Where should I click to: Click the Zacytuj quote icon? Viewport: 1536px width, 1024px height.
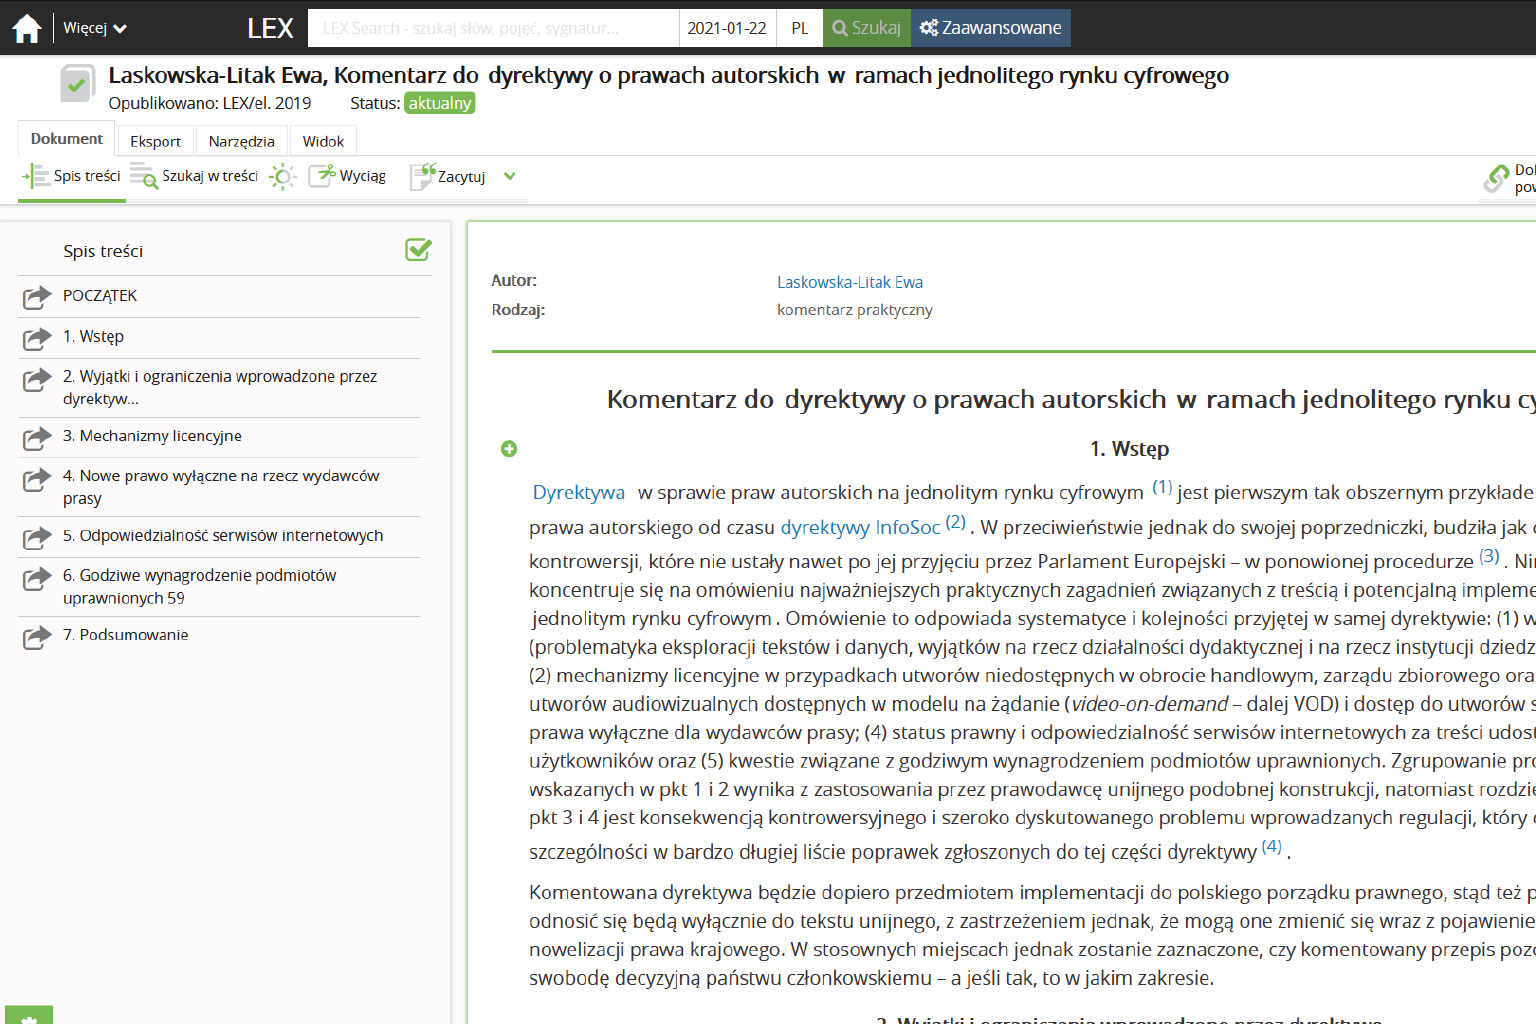coord(423,176)
